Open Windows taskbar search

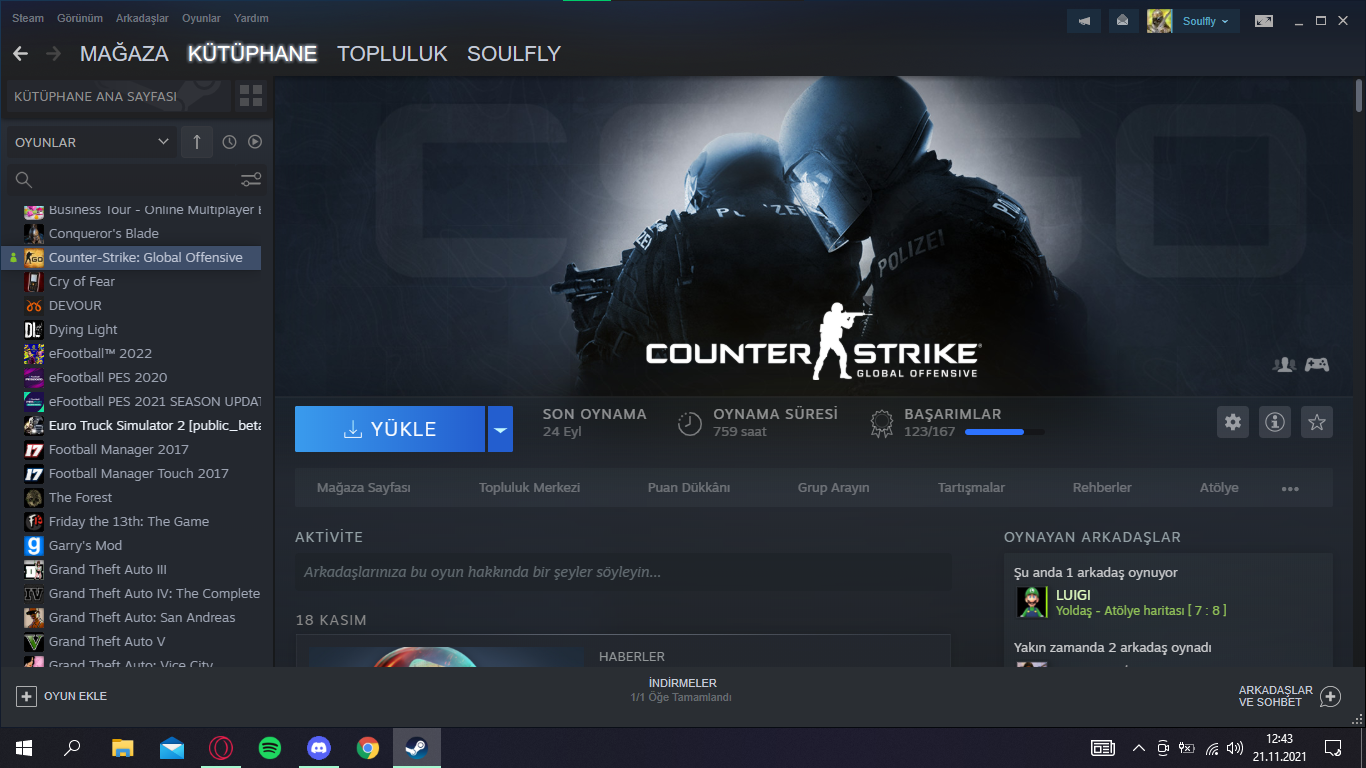pyautogui.click(x=72, y=748)
